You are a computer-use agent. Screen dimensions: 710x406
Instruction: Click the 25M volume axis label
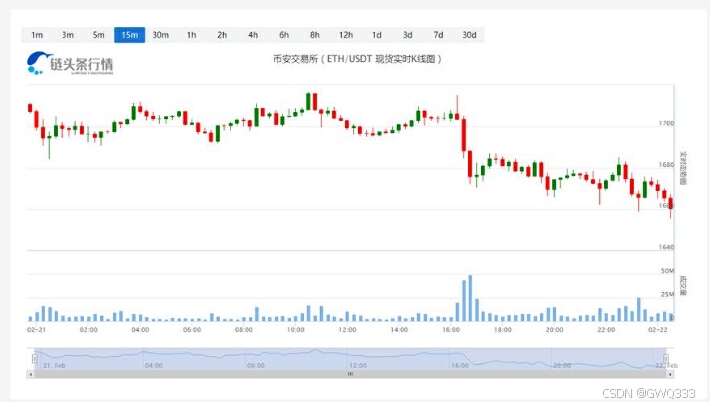(667, 294)
